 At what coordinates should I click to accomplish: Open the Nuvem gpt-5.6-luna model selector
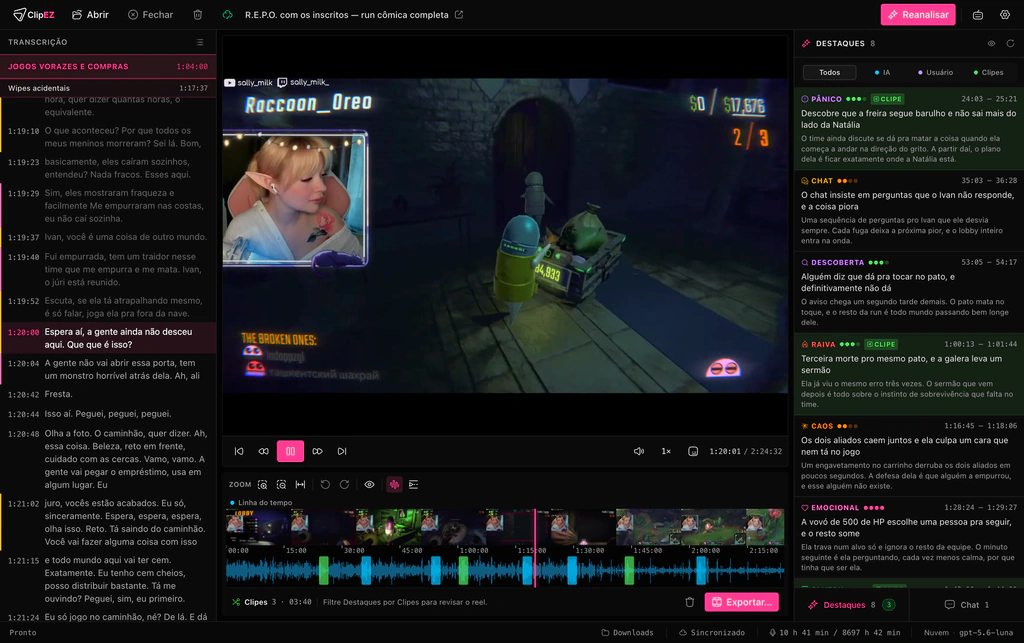coord(968,633)
